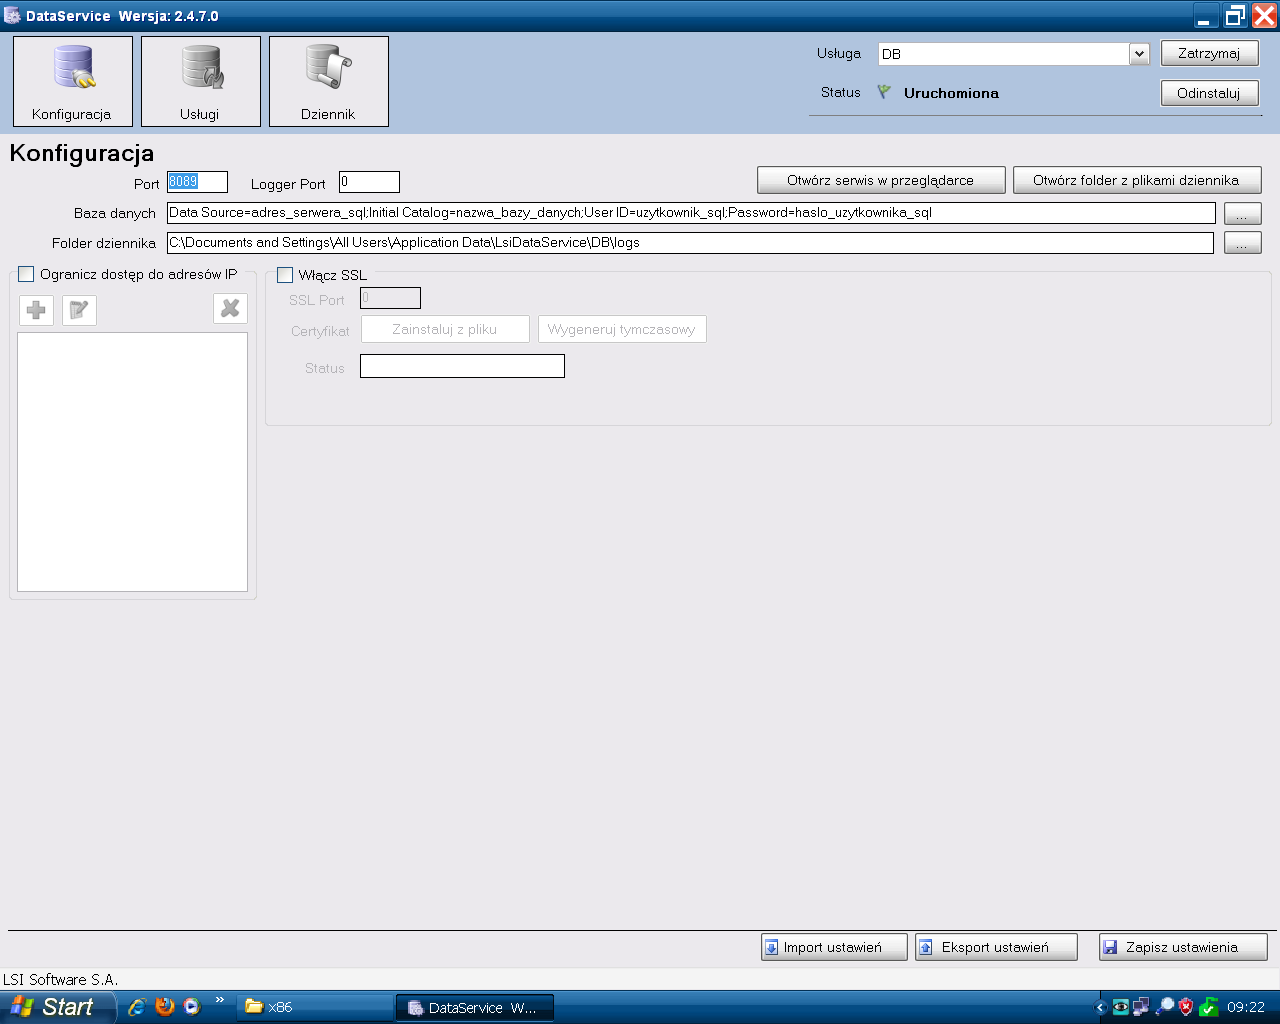This screenshot has width=1280, height=1024.
Task: Enable Ogranicz dostęp do adresów IP
Action: point(26,274)
